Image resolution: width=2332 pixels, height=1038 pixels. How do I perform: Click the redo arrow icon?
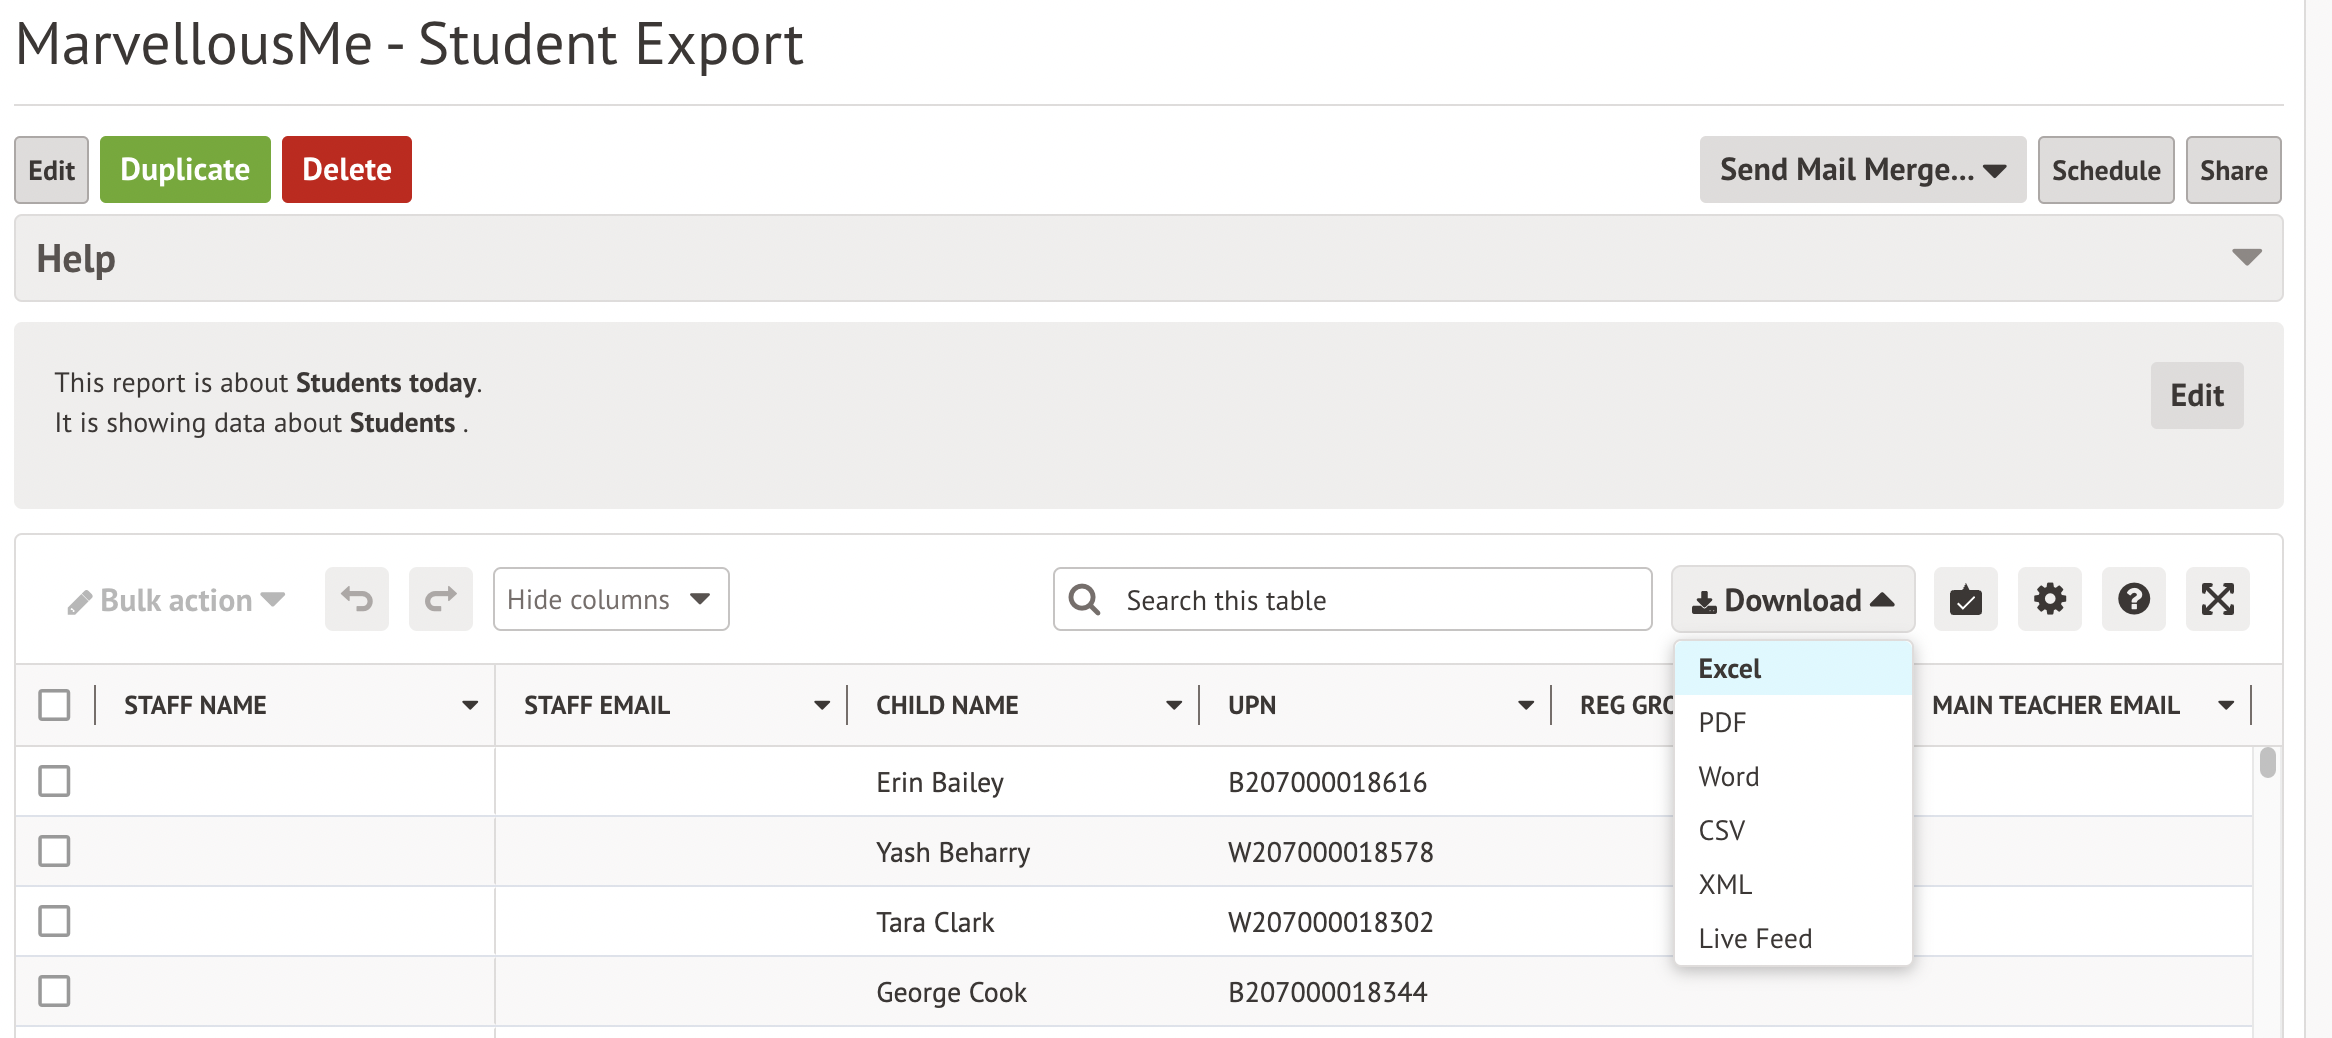pyautogui.click(x=440, y=599)
